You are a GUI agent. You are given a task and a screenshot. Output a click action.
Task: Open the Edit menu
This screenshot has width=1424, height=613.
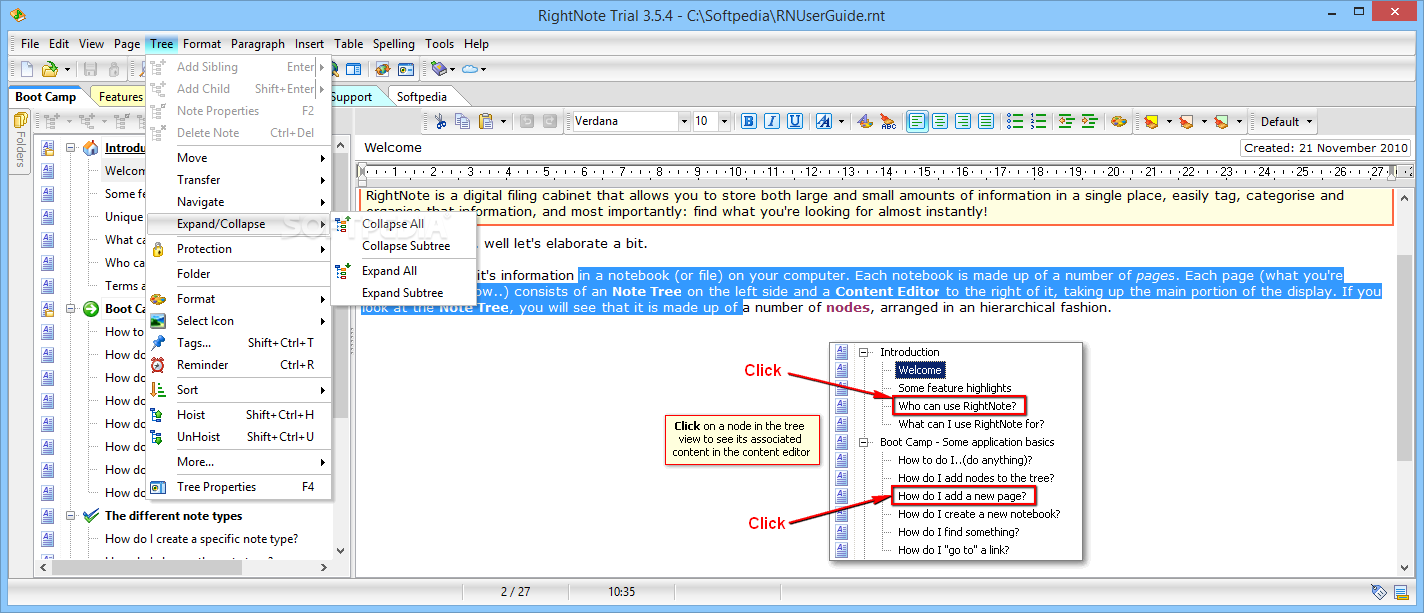tap(59, 43)
